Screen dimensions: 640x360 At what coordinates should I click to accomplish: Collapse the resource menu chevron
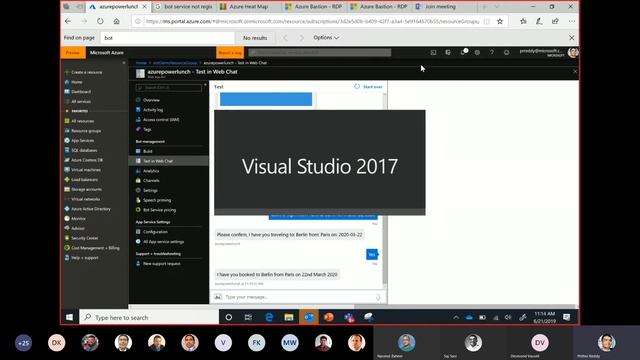[205, 85]
